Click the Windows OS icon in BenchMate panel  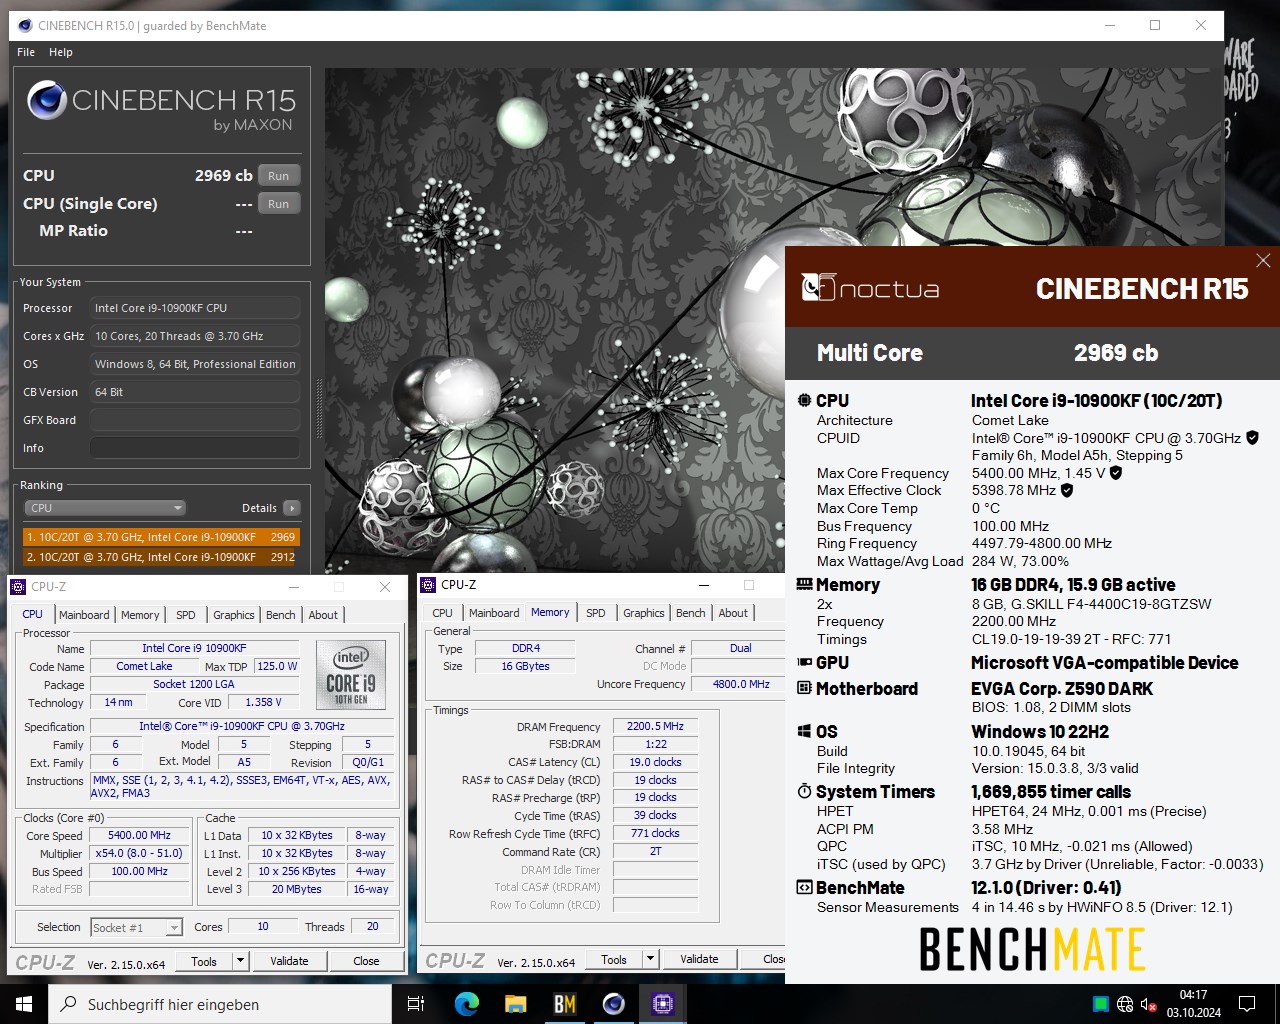click(x=804, y=731)
